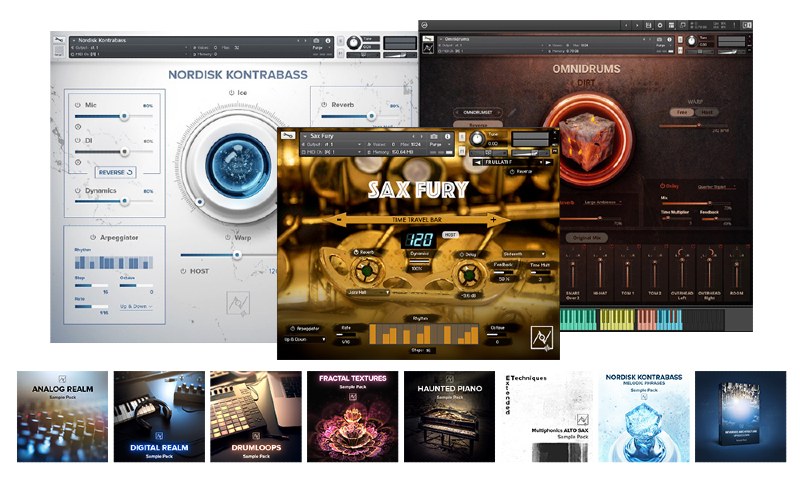The image size is (800, 480).
Task: Click the REVERSE button in Nordisk Kontrabass
Action: tap(115, 172)
